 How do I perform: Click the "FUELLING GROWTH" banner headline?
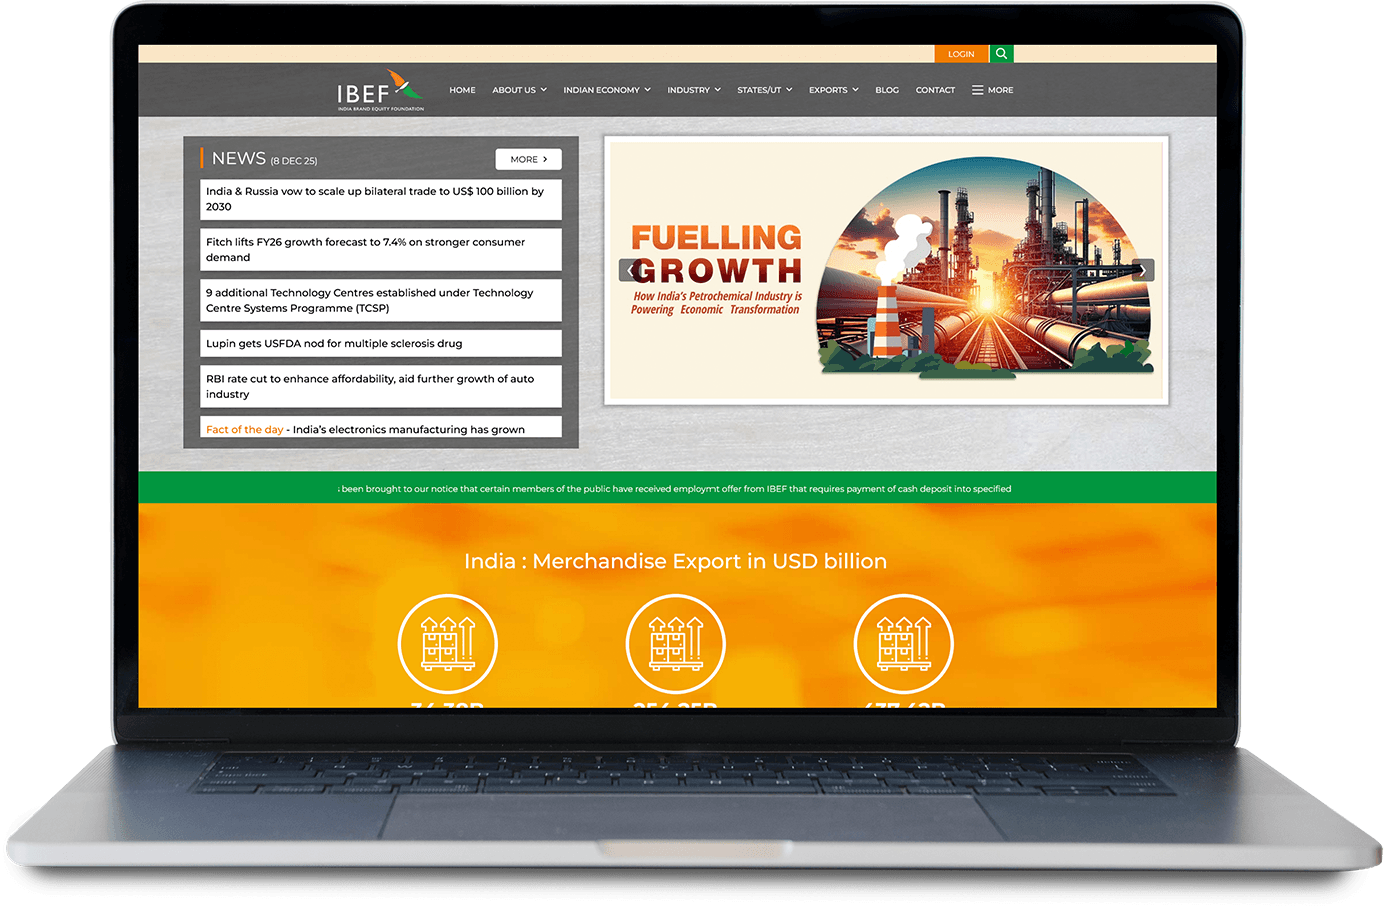(716, 253)
